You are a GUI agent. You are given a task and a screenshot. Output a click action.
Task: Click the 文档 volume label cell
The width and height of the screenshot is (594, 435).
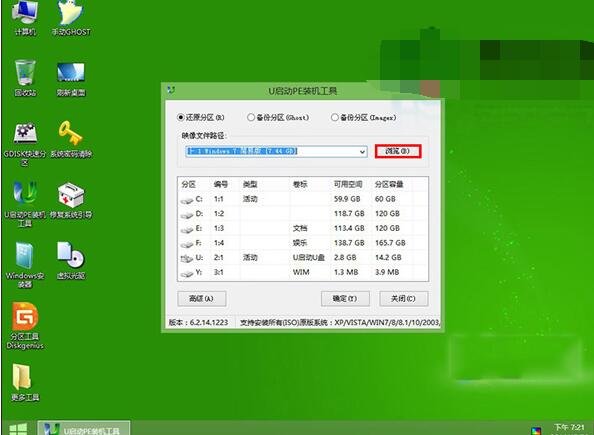300,228
